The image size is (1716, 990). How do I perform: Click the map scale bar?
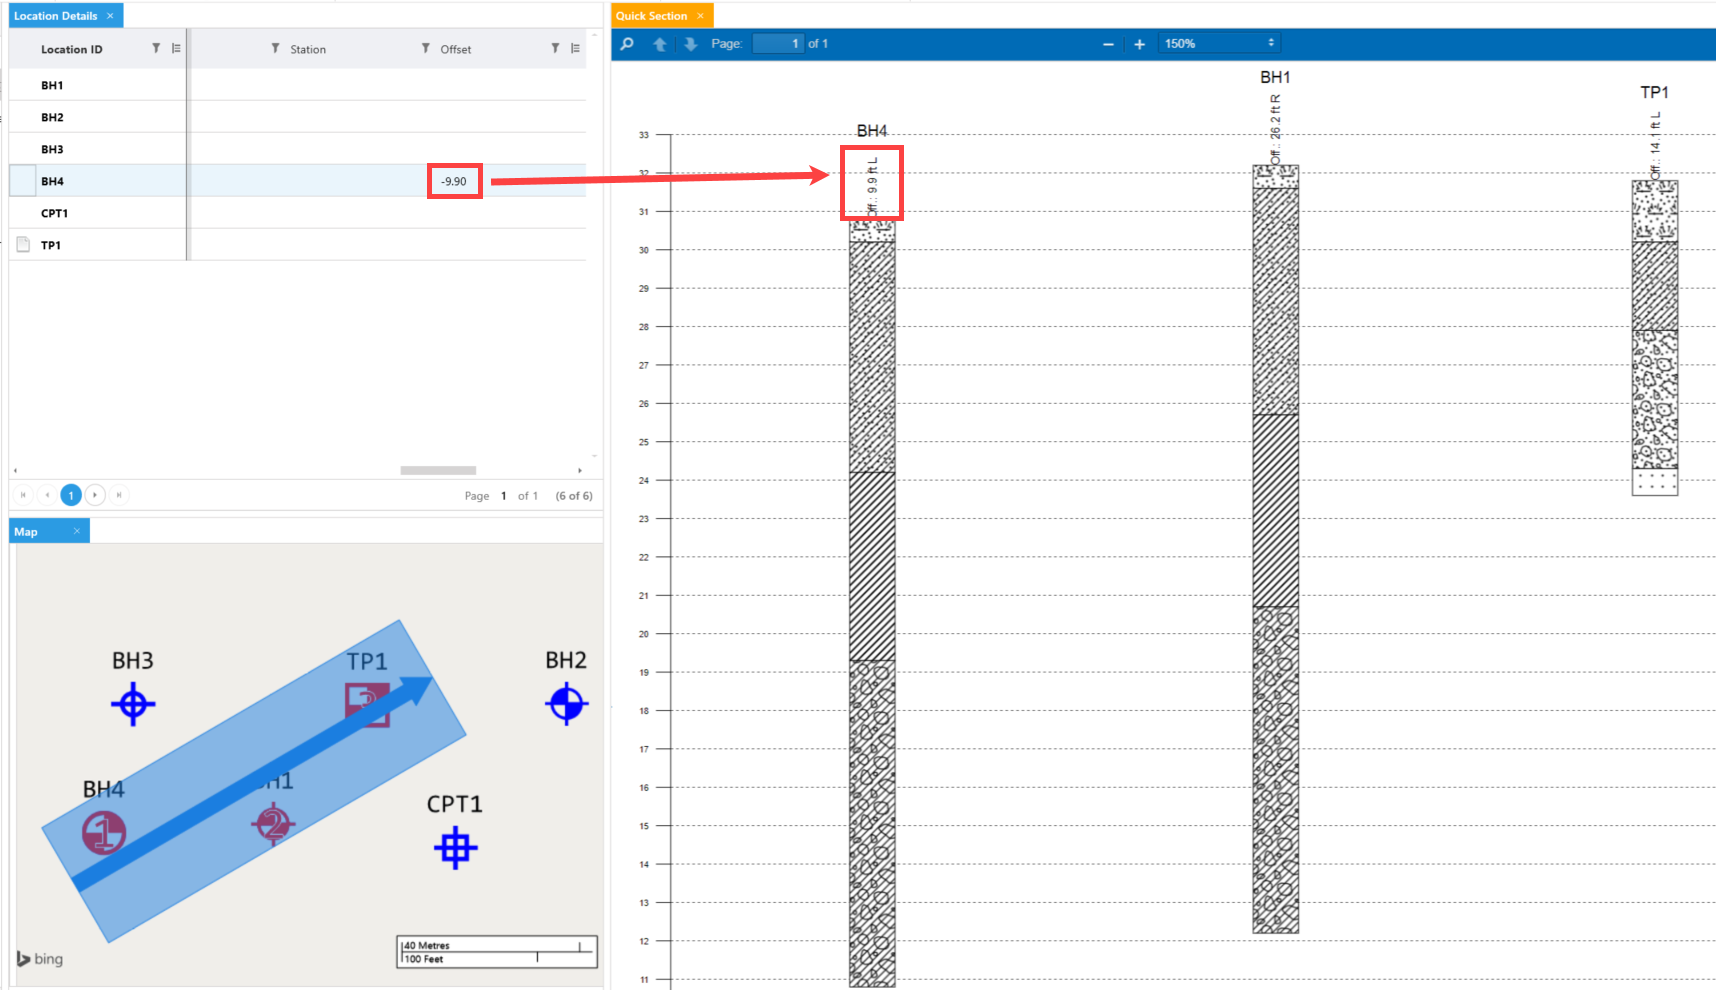click(497, 952)
